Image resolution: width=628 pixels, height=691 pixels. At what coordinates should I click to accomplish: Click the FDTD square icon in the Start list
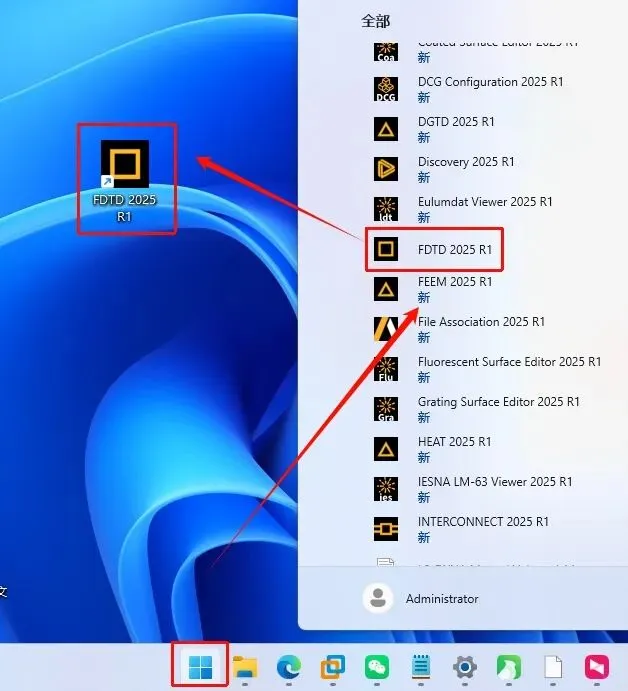[x=386, y=249]
